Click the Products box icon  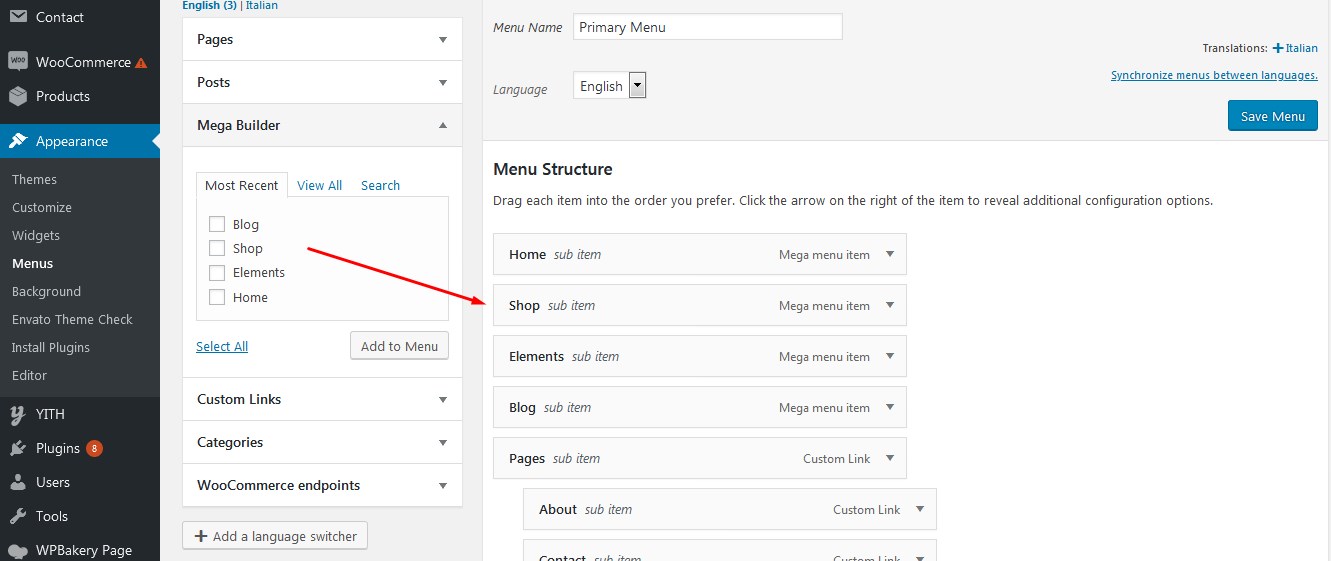(x=18, y=96)
